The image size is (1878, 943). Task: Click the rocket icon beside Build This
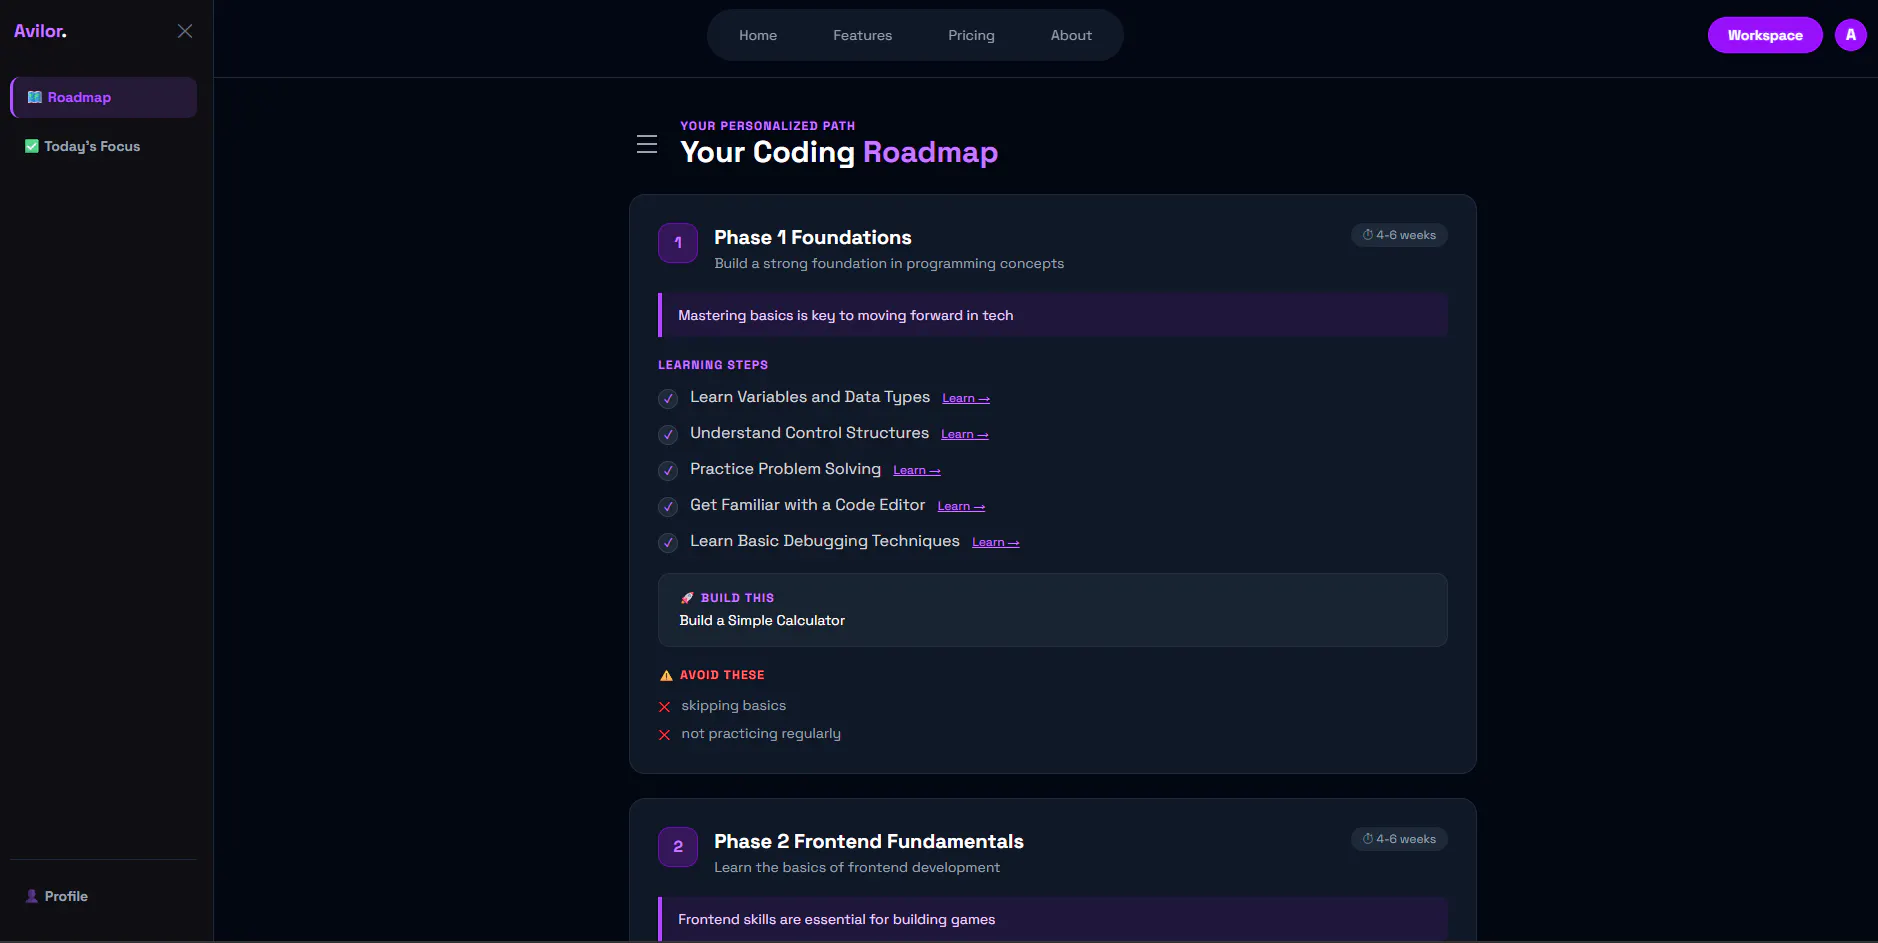click(687, 598)
